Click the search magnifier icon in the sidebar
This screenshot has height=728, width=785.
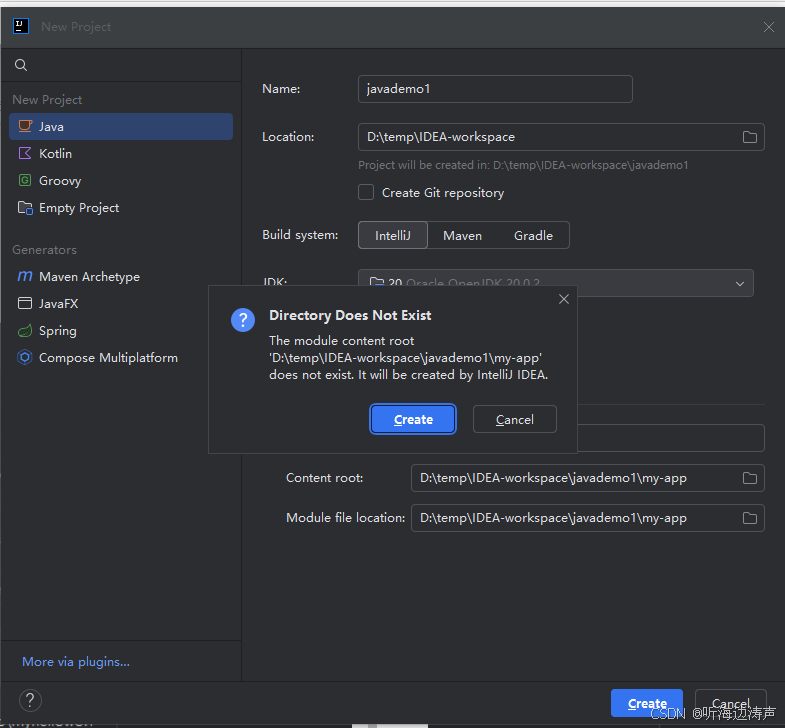pyautogui.click(x=21, y=65)
